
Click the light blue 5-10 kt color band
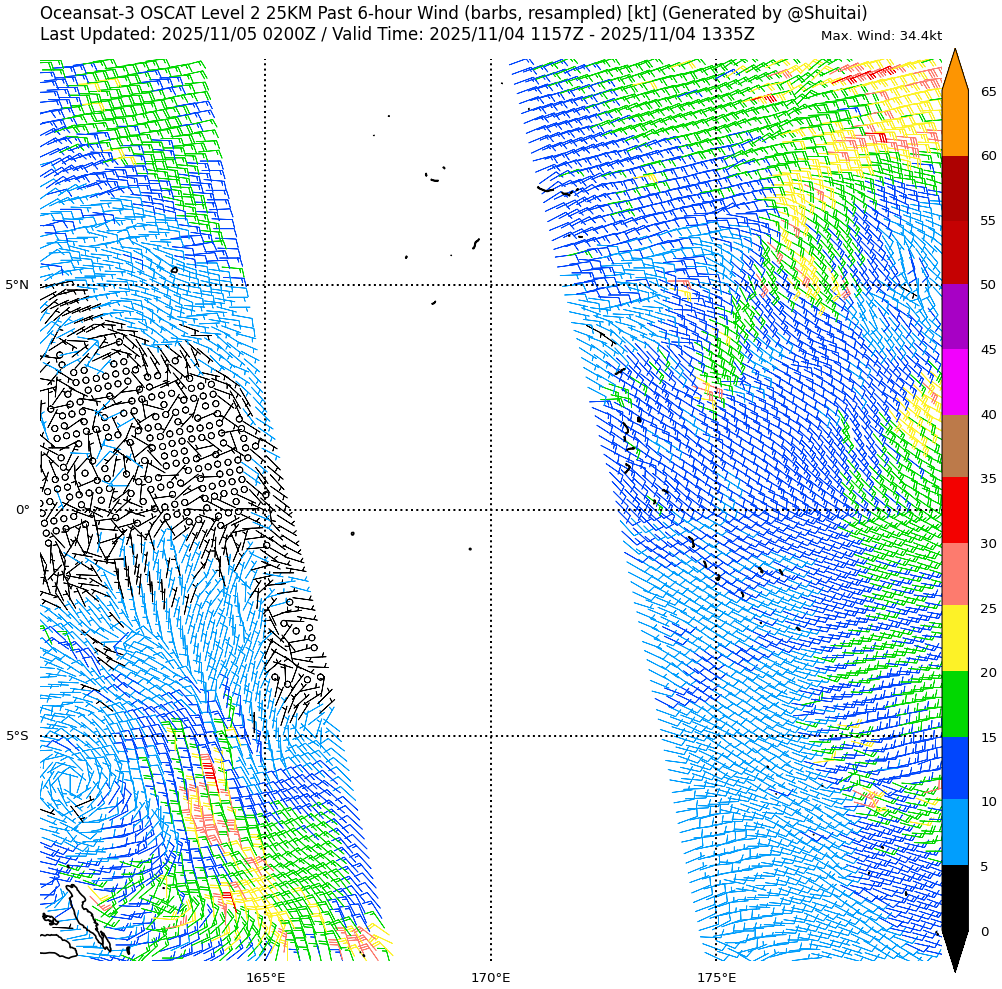(x=955, y=832)
